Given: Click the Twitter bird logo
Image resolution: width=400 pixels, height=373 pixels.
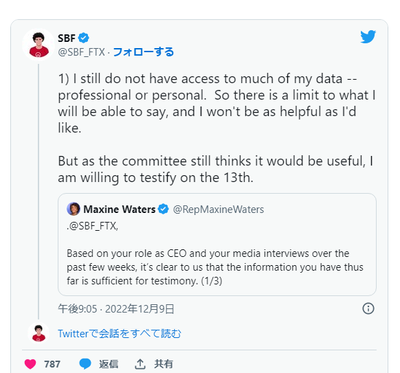Looking at the screenshot, I should pos(368,37).
